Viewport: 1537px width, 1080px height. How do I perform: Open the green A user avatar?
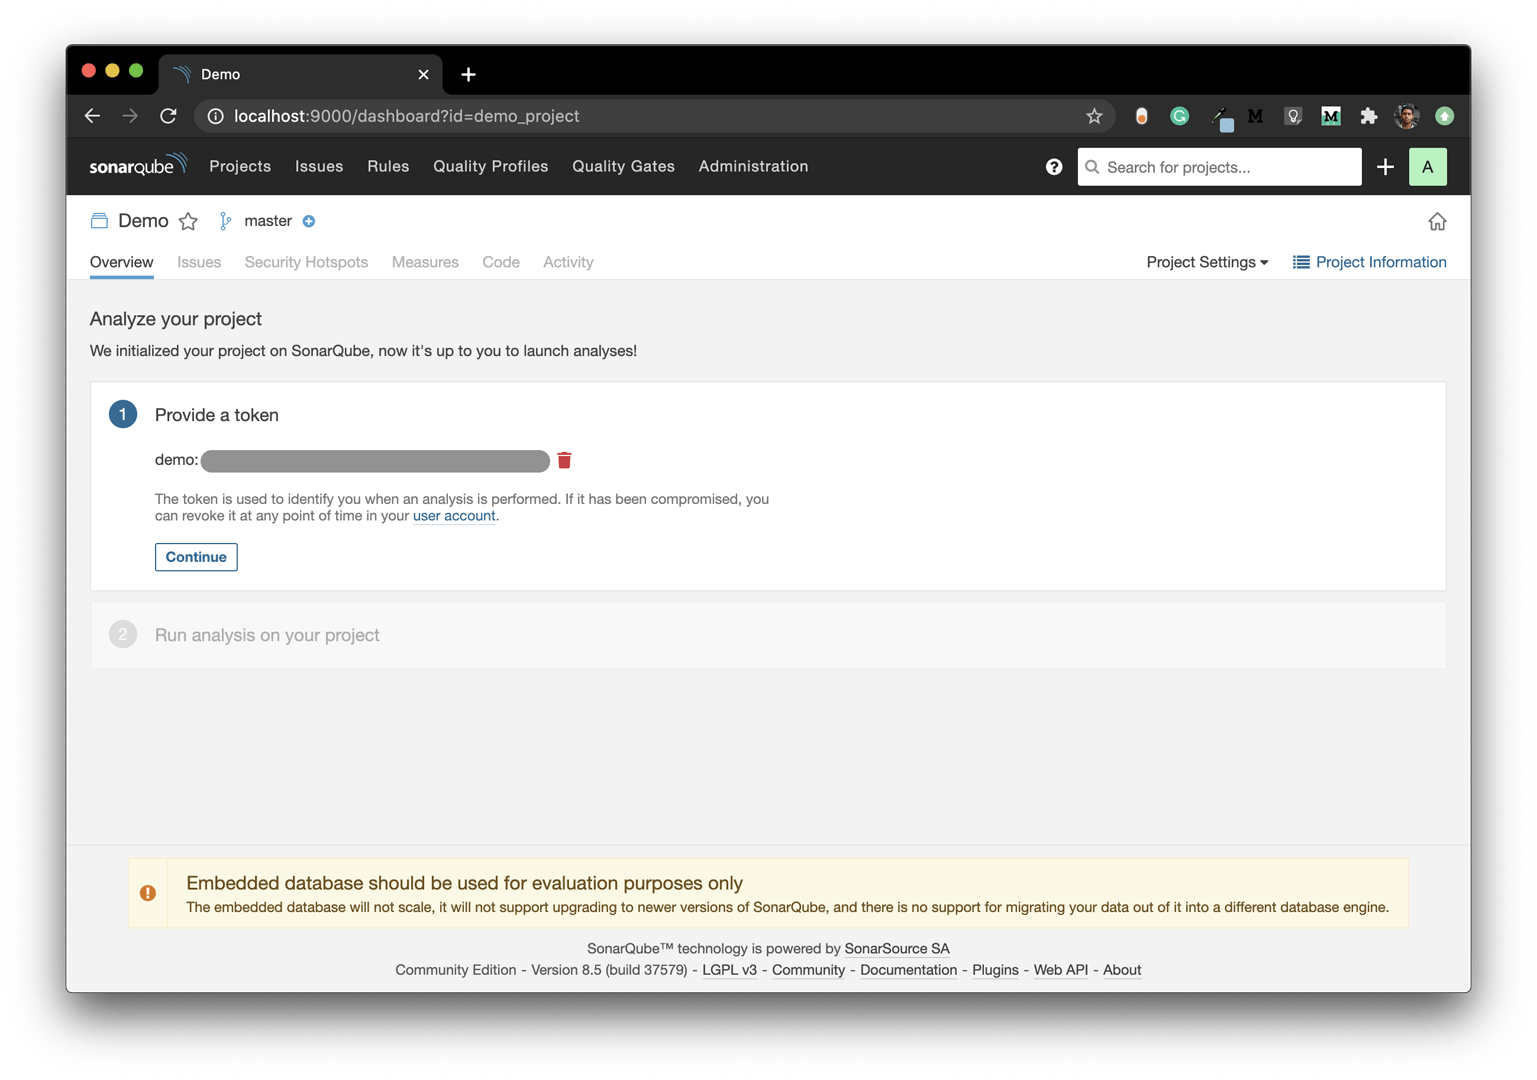(x=1427, y=167)
